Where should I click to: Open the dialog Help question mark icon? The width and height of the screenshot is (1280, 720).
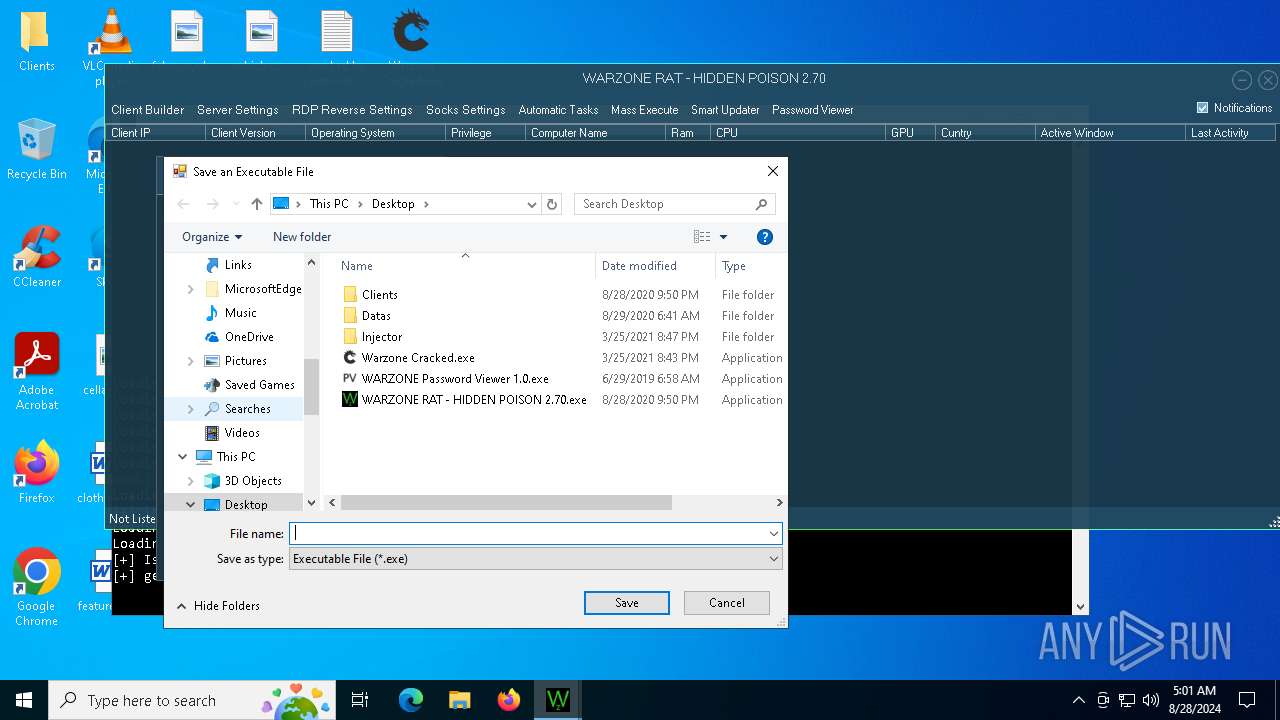pos(765,237)
